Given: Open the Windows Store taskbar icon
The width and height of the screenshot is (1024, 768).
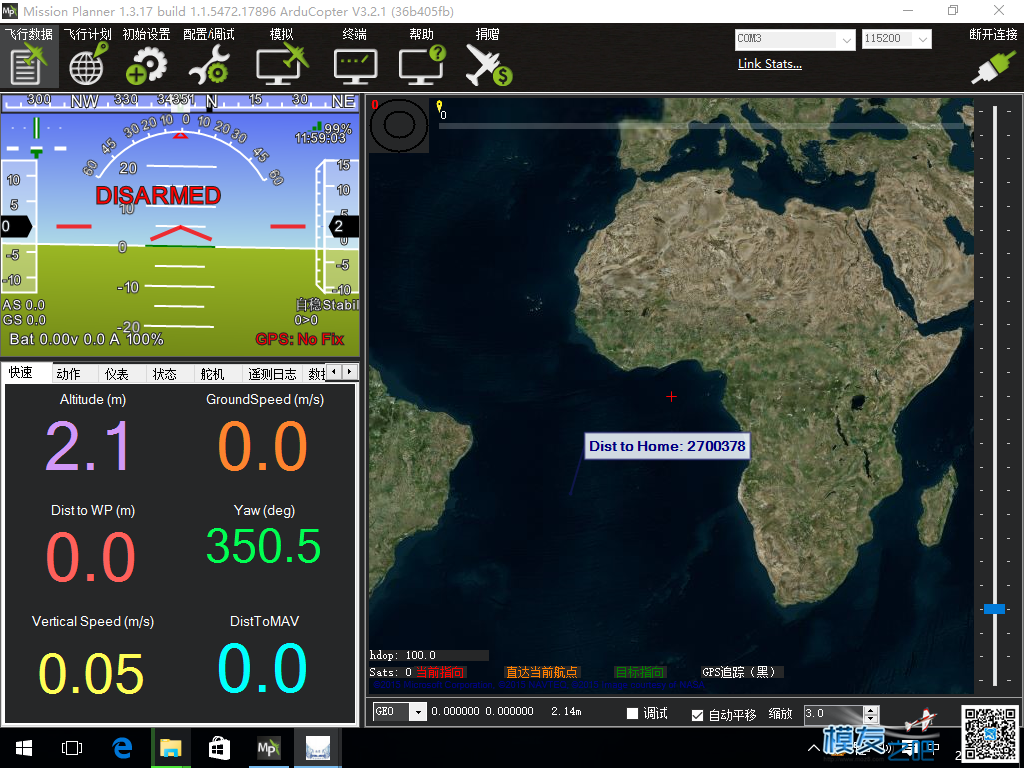Looking at the screenshot, I should [x=219, y=748].
